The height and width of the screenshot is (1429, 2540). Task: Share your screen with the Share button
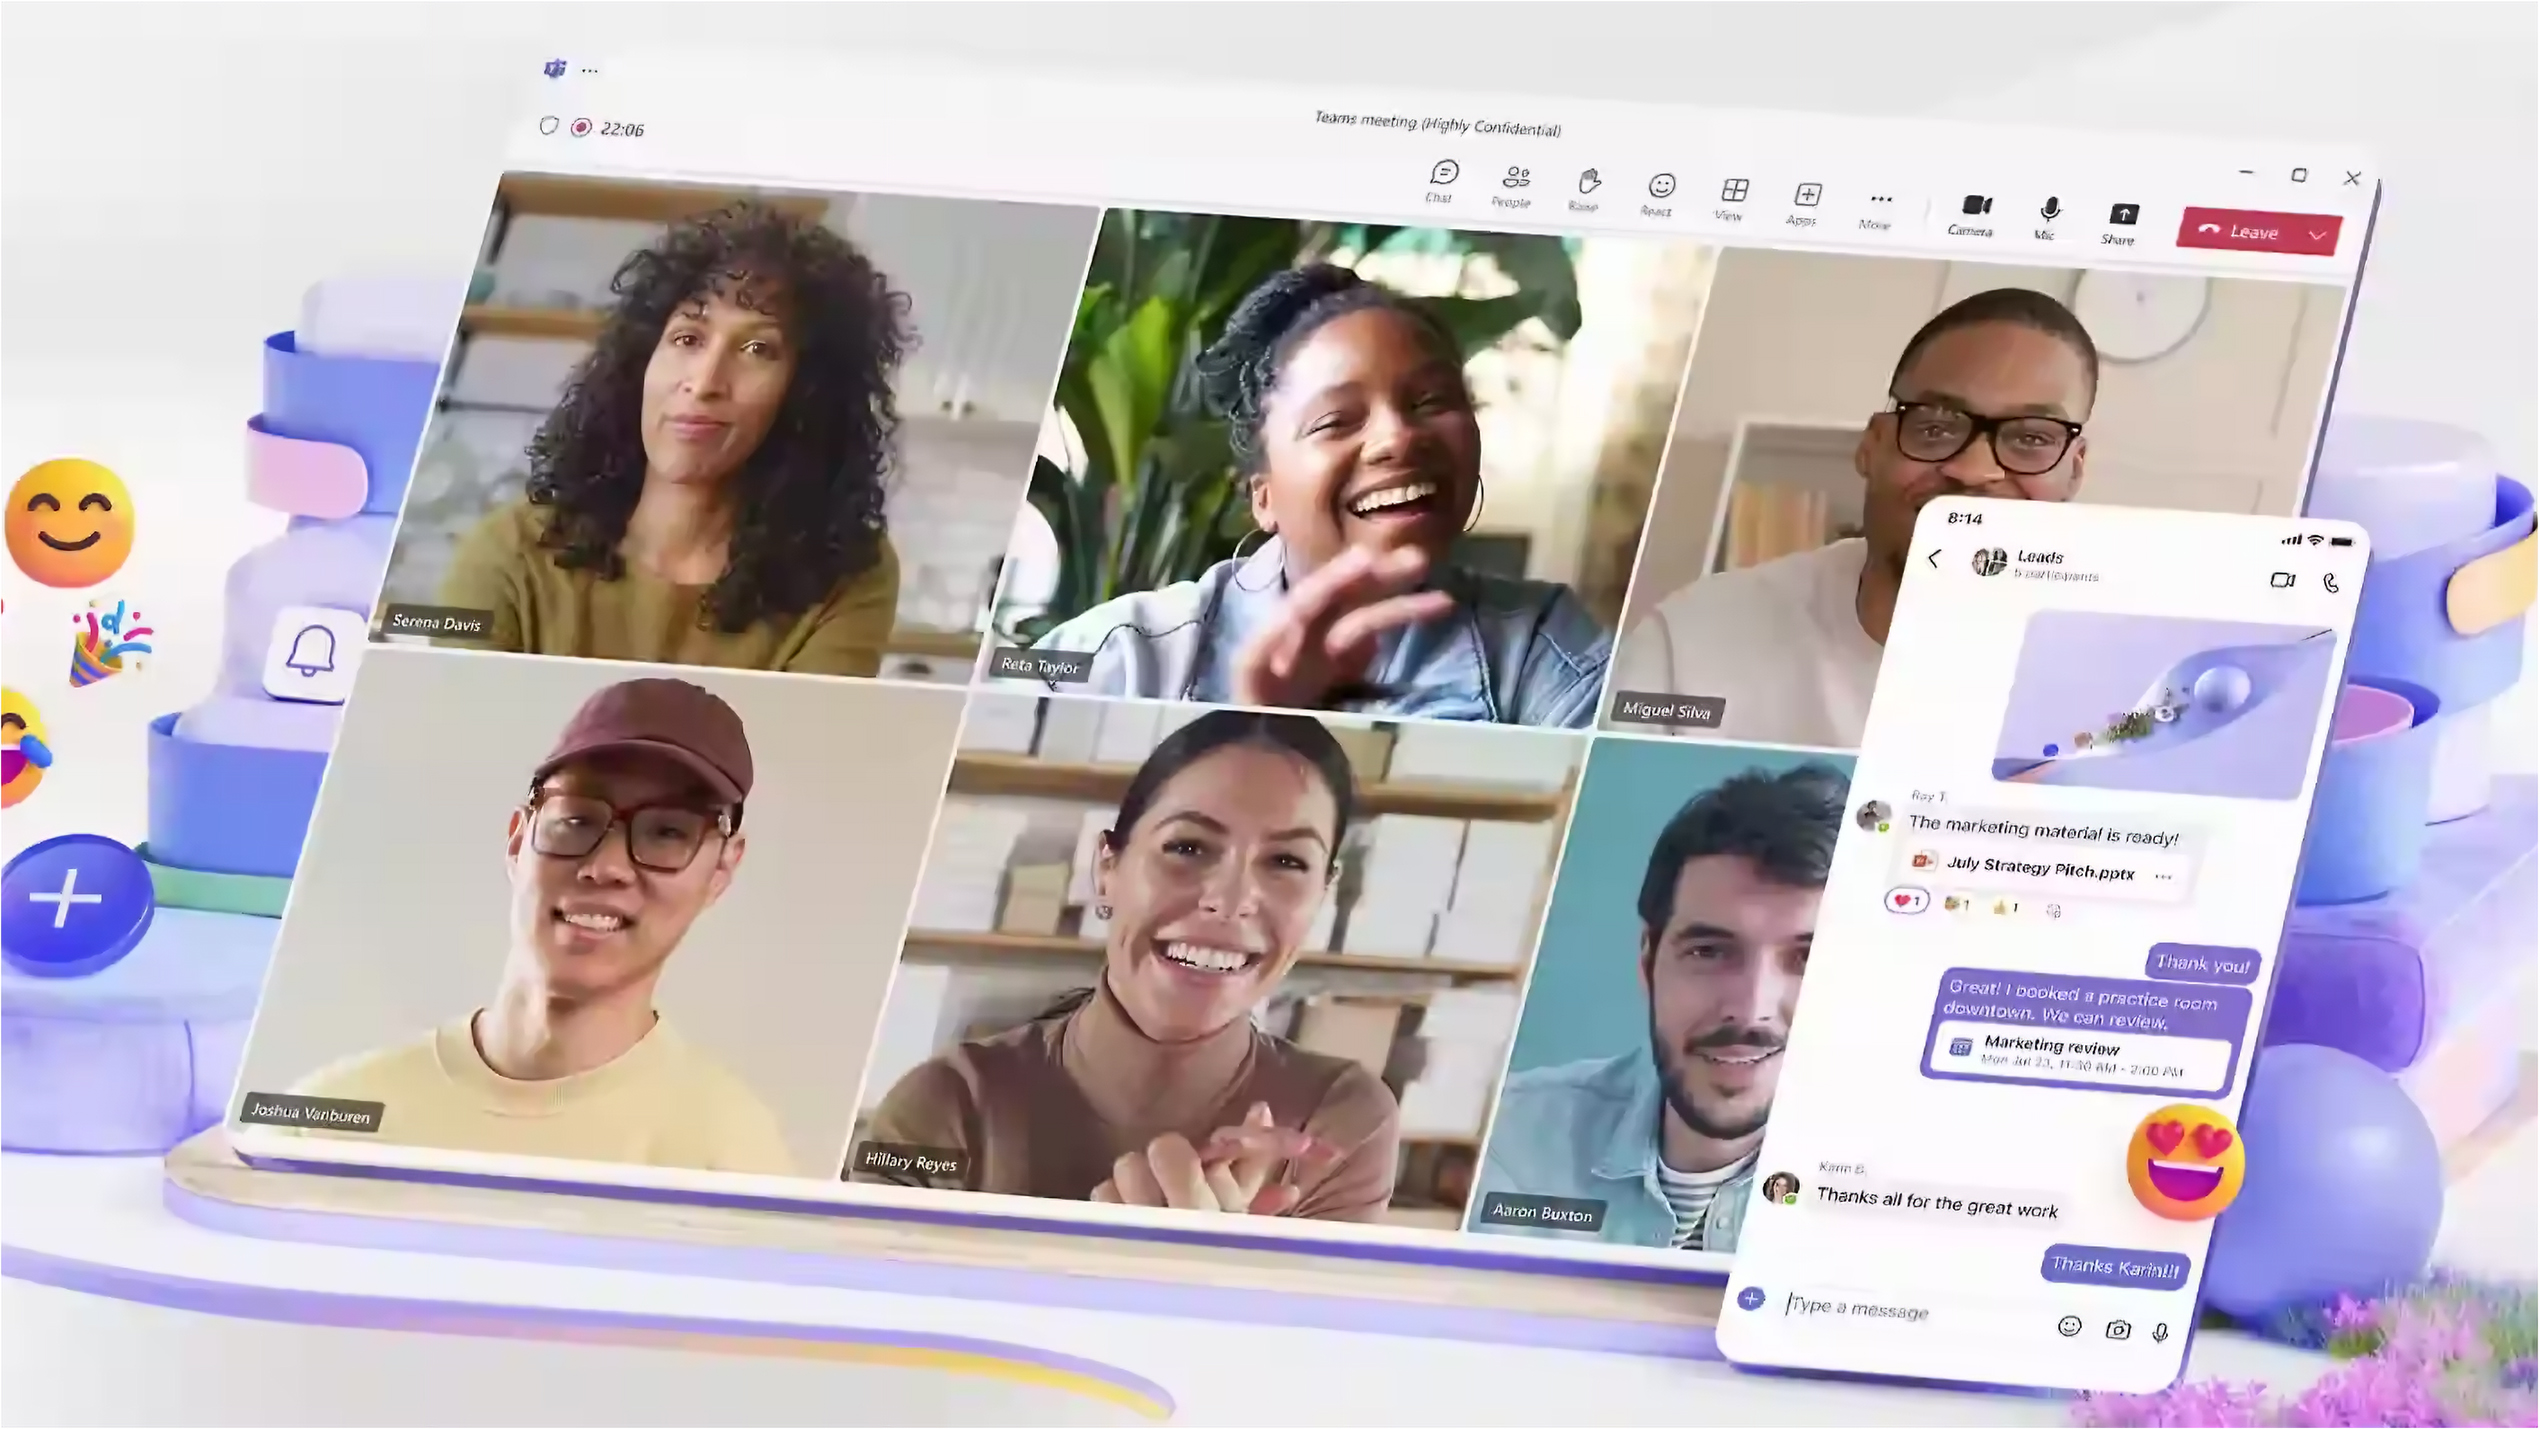[2121, 223]
